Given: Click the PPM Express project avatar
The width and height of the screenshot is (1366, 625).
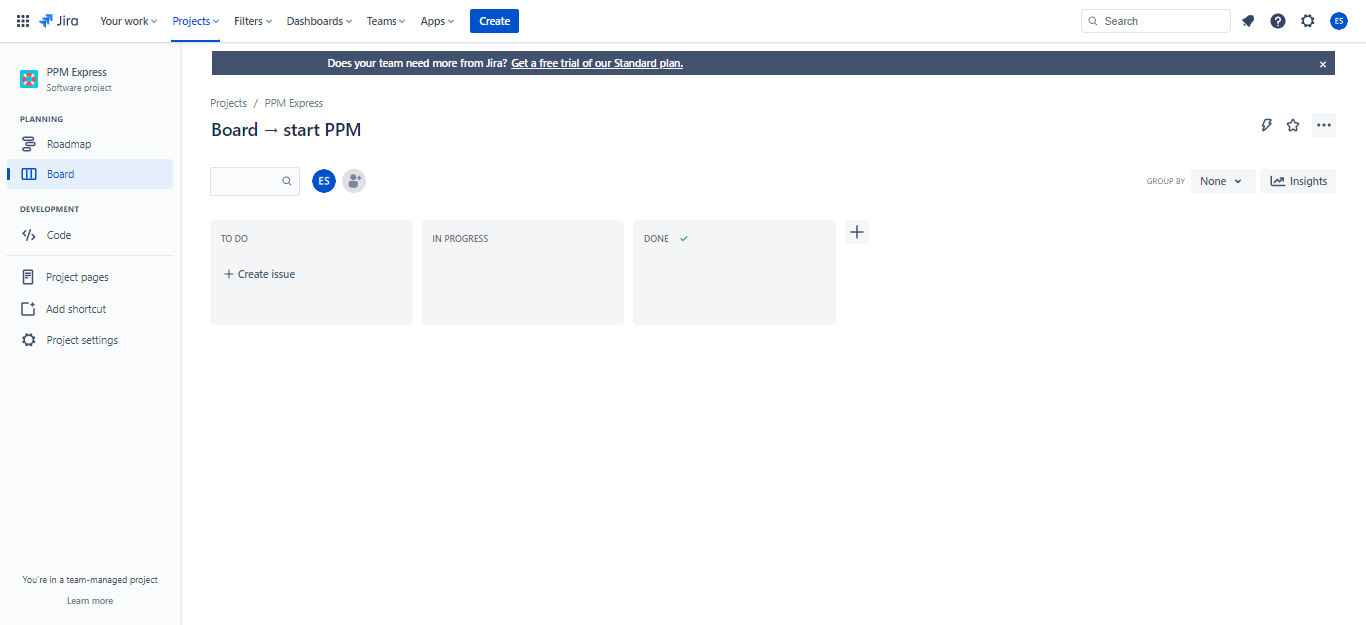Looking at the screenshot, I should [x=29, y=79].
